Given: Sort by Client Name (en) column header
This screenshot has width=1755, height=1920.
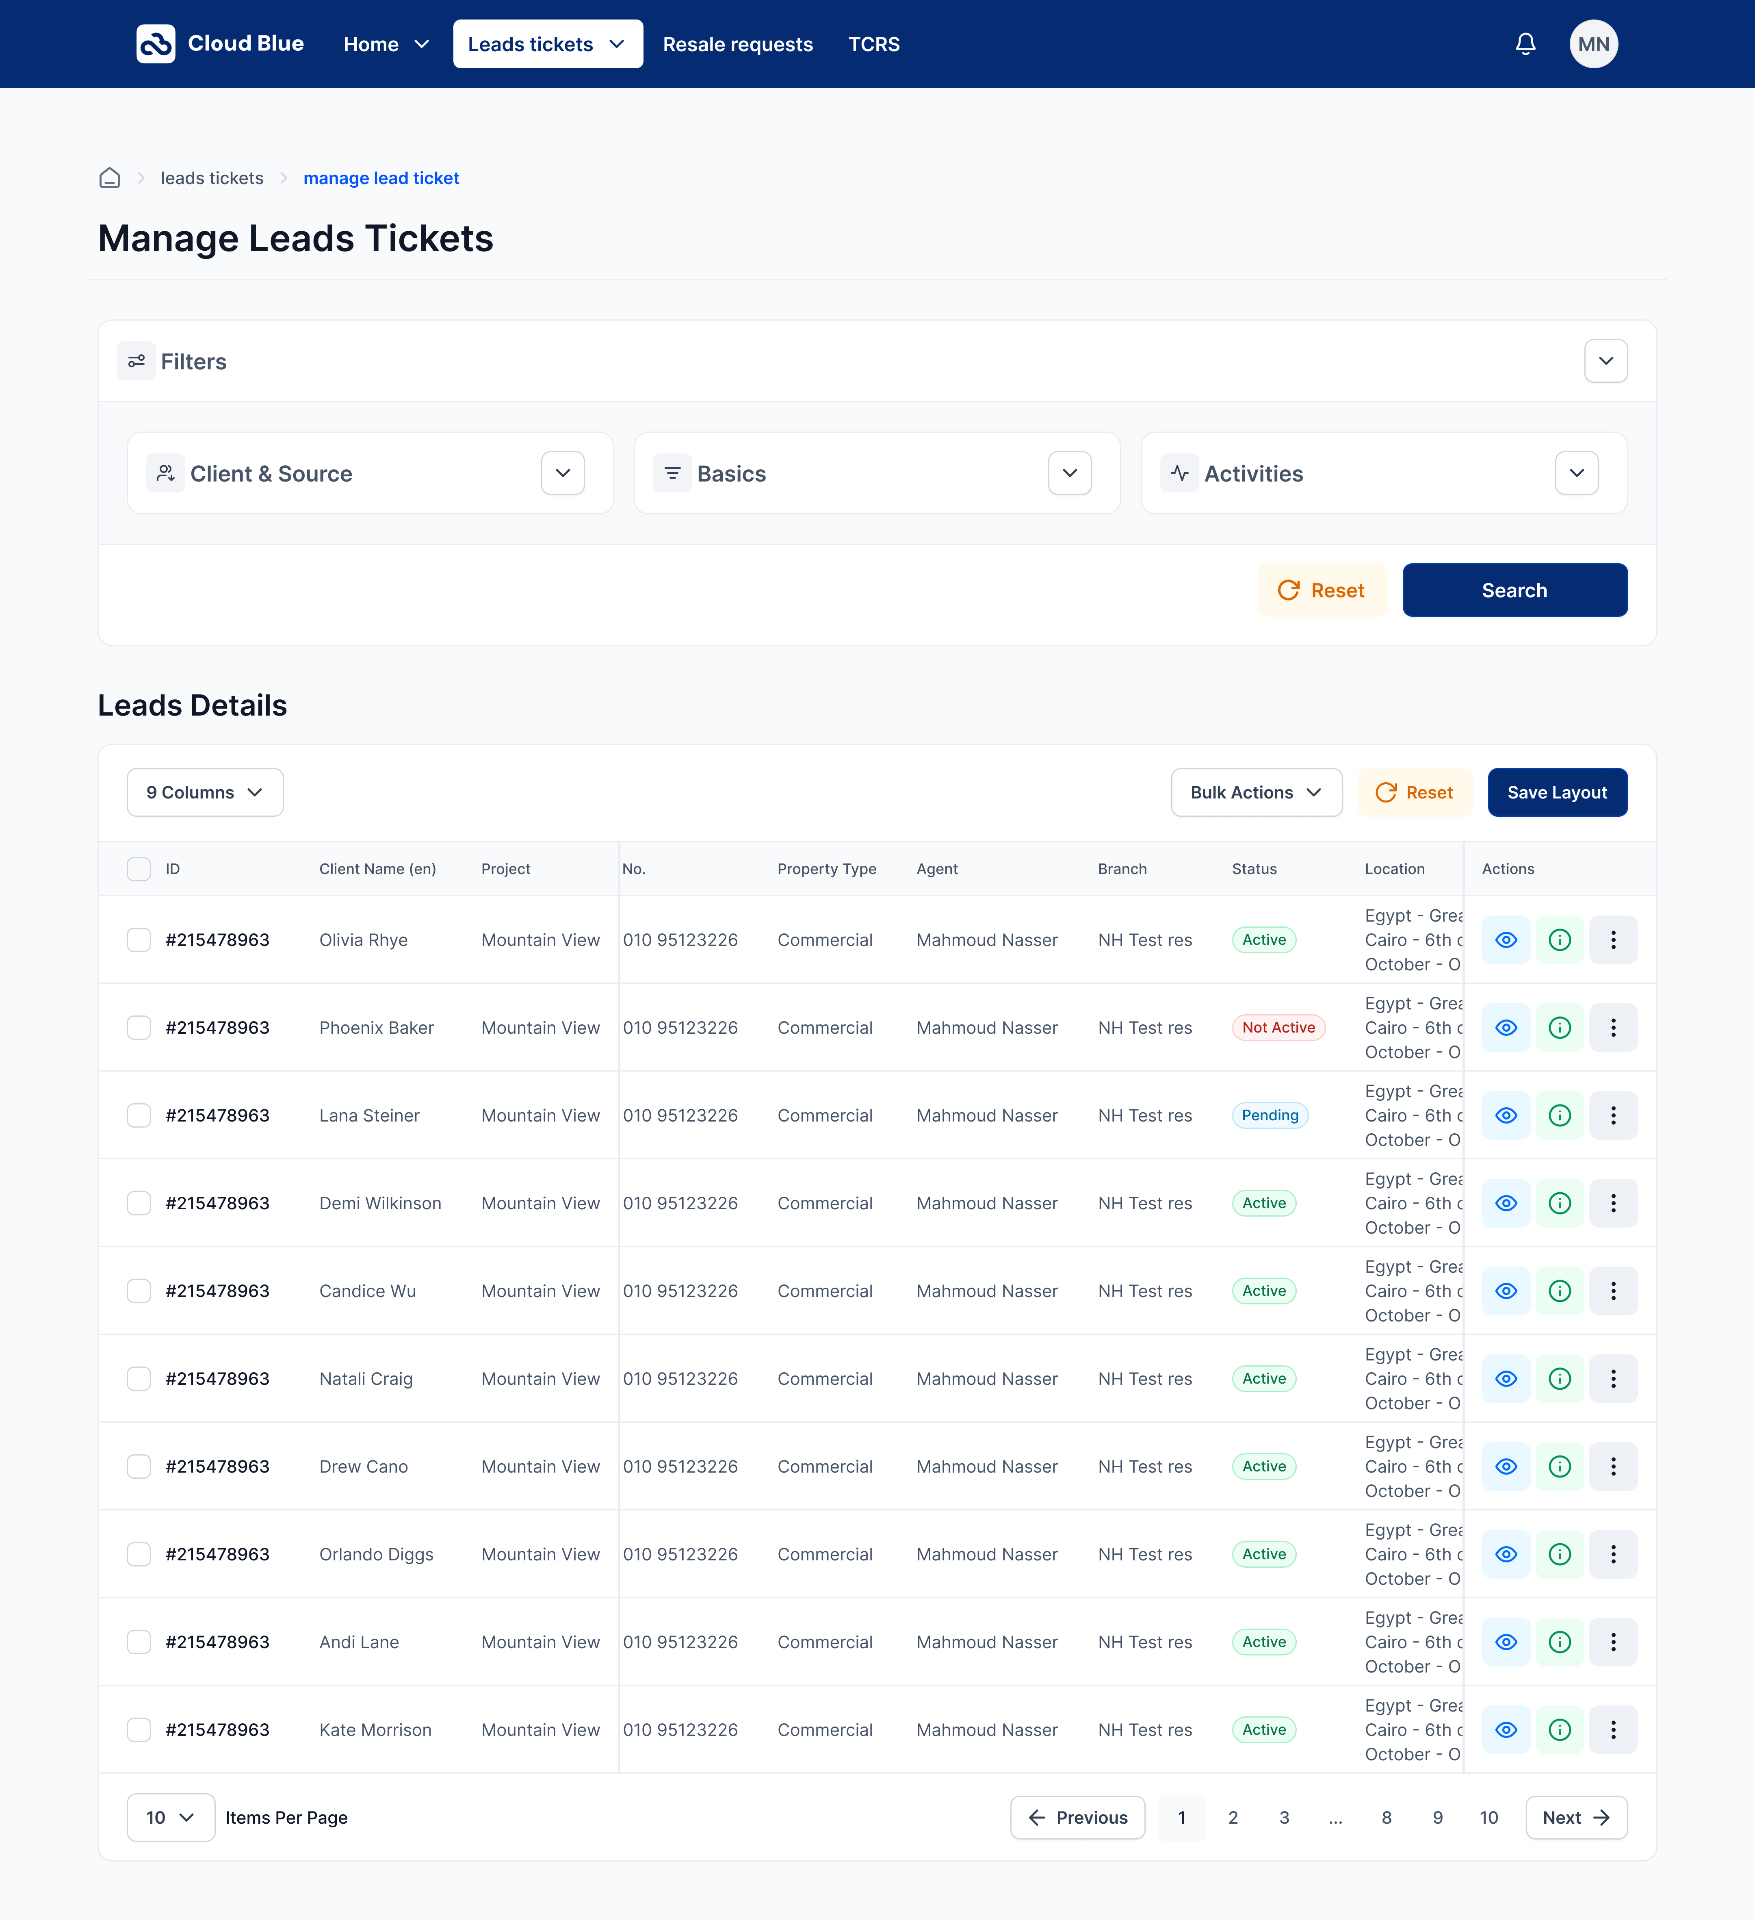Looking at the screenshot, I should pos(378,869).
